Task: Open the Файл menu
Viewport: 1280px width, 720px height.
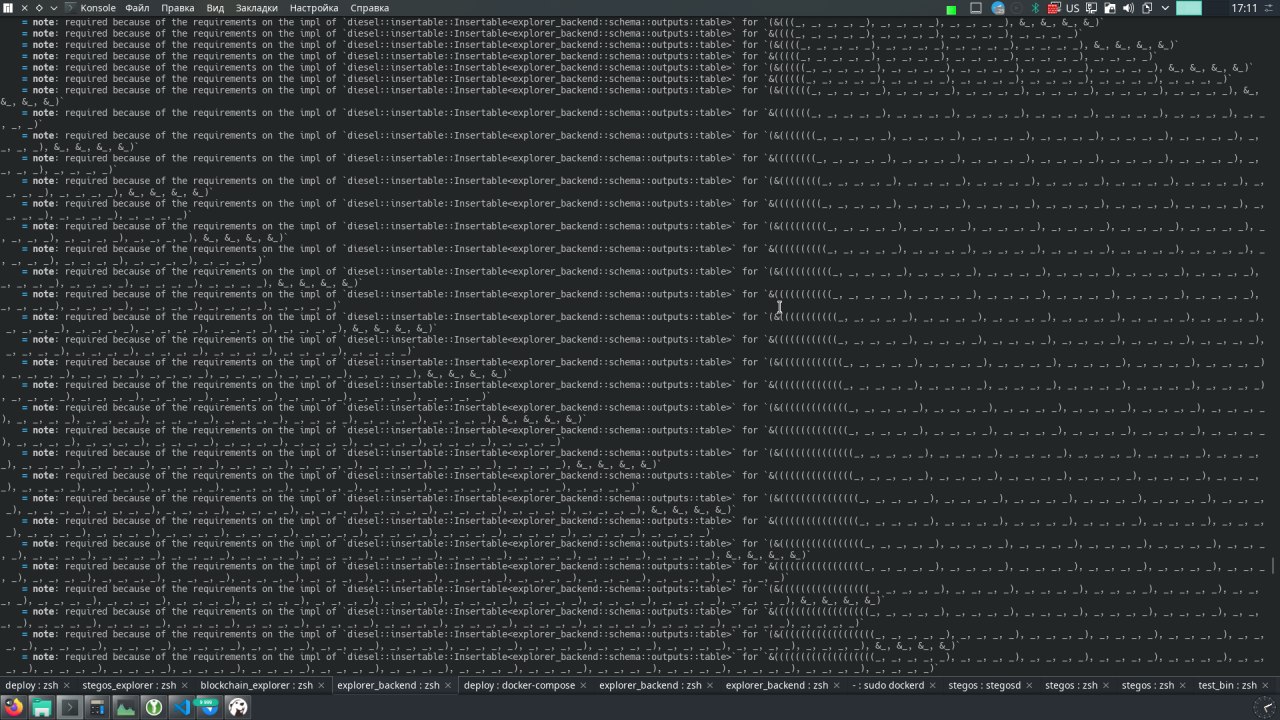Action: (x=137, y=8)
